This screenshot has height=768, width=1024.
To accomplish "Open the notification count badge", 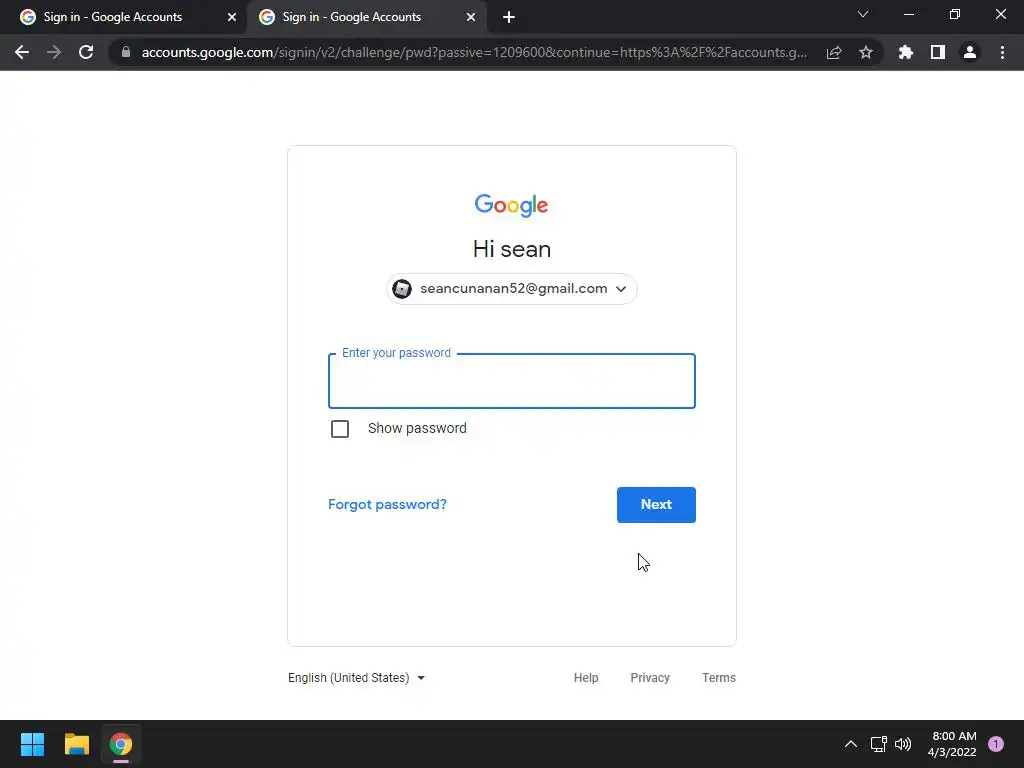I will coord(996,744).
